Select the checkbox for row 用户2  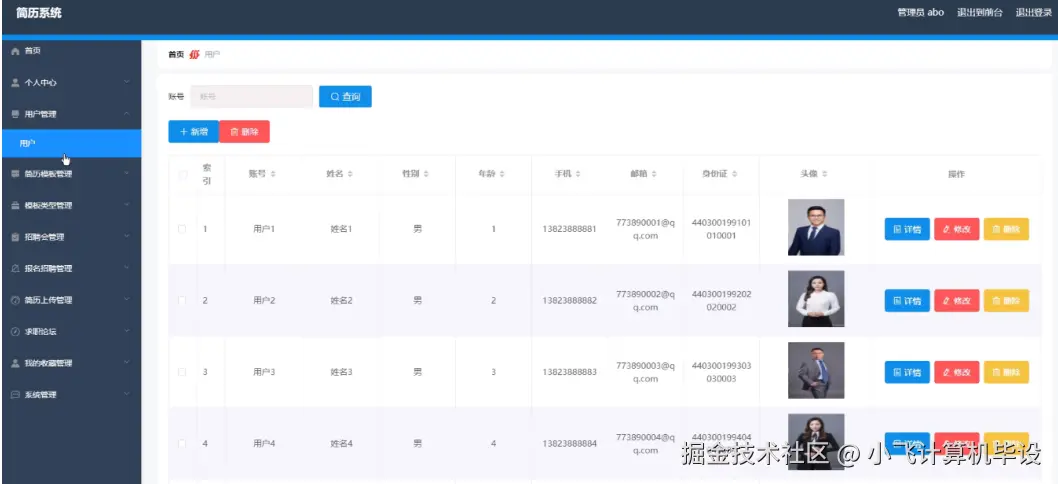click(x=182, y=300)
